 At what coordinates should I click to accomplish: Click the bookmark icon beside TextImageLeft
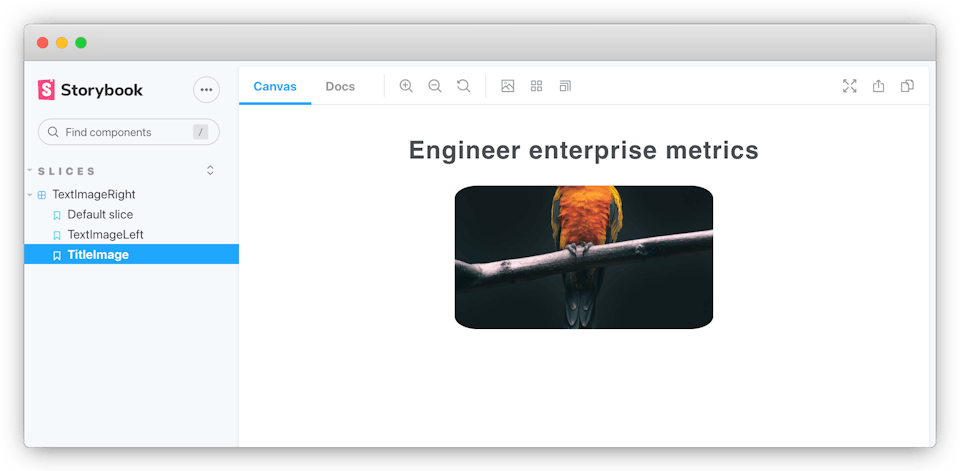57,235
